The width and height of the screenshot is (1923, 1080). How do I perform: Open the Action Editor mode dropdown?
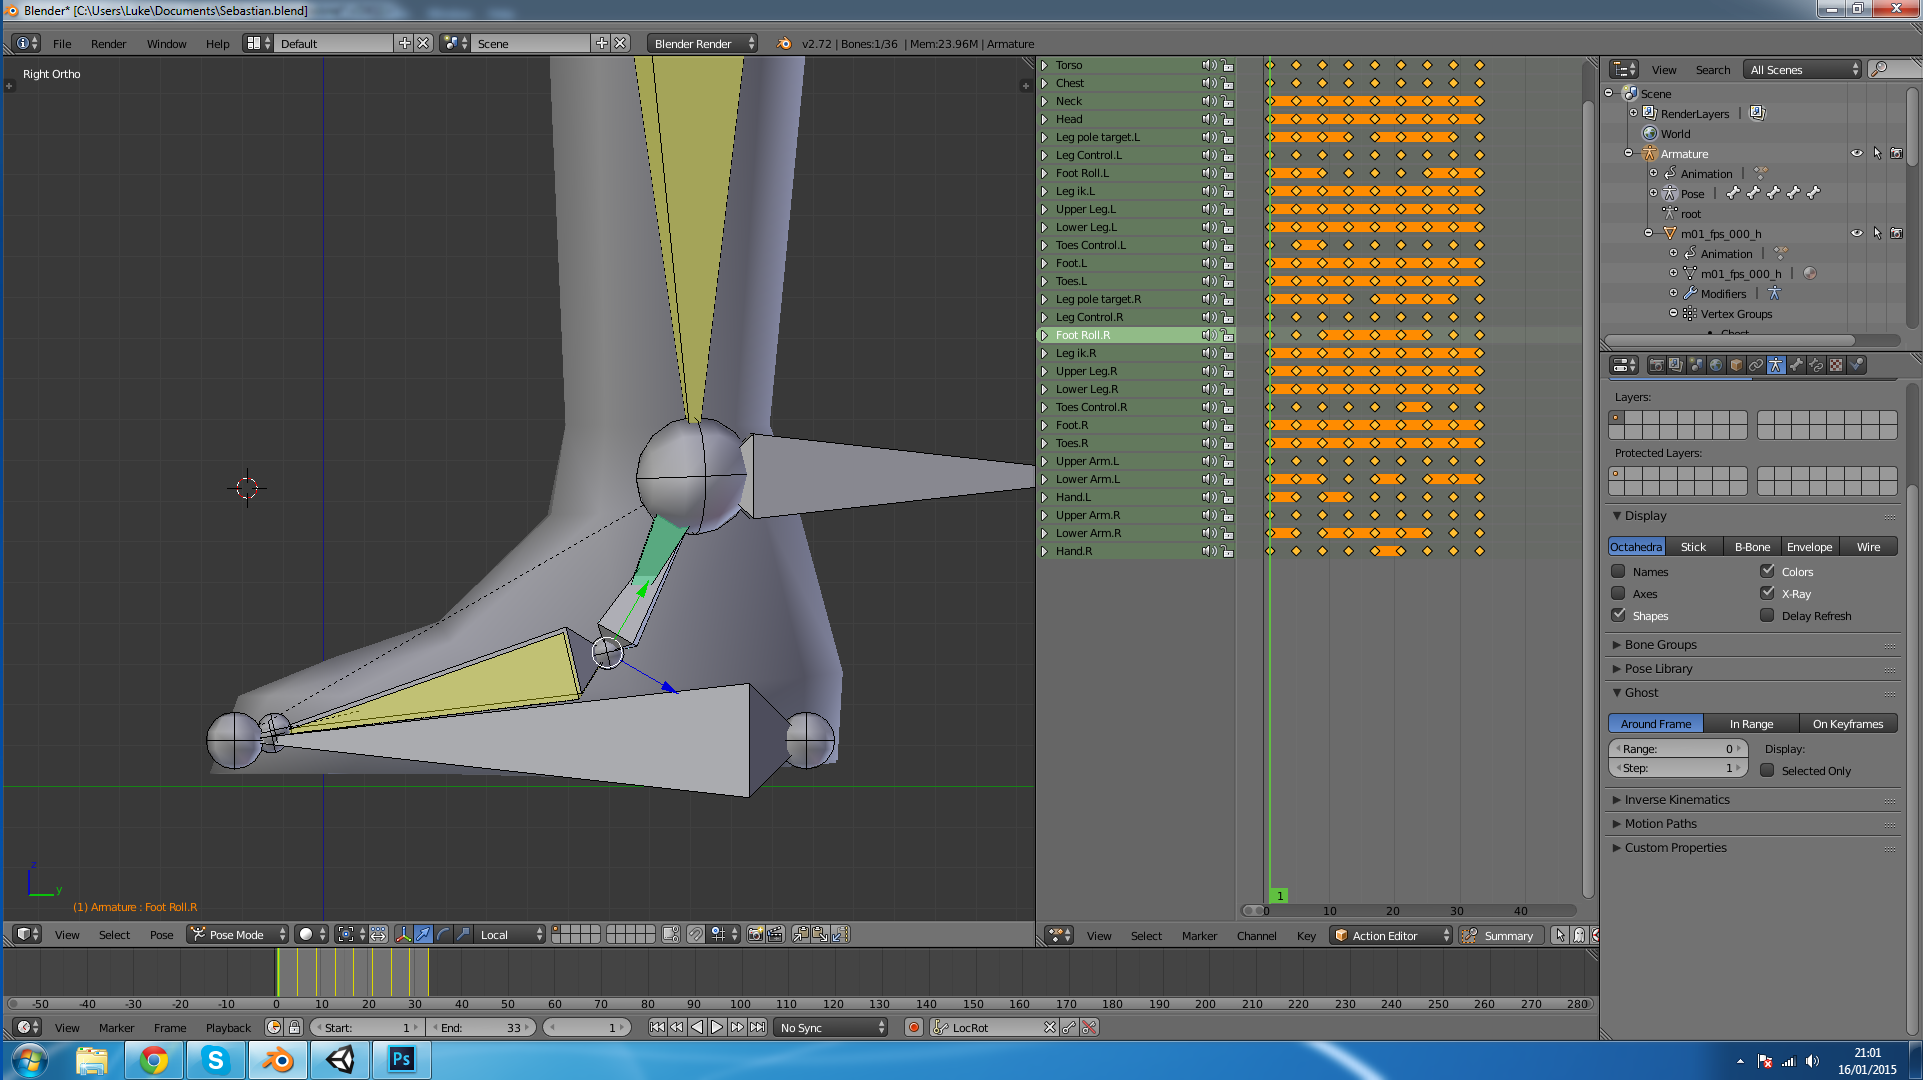pyautogui.click(x=1391, y=935)
